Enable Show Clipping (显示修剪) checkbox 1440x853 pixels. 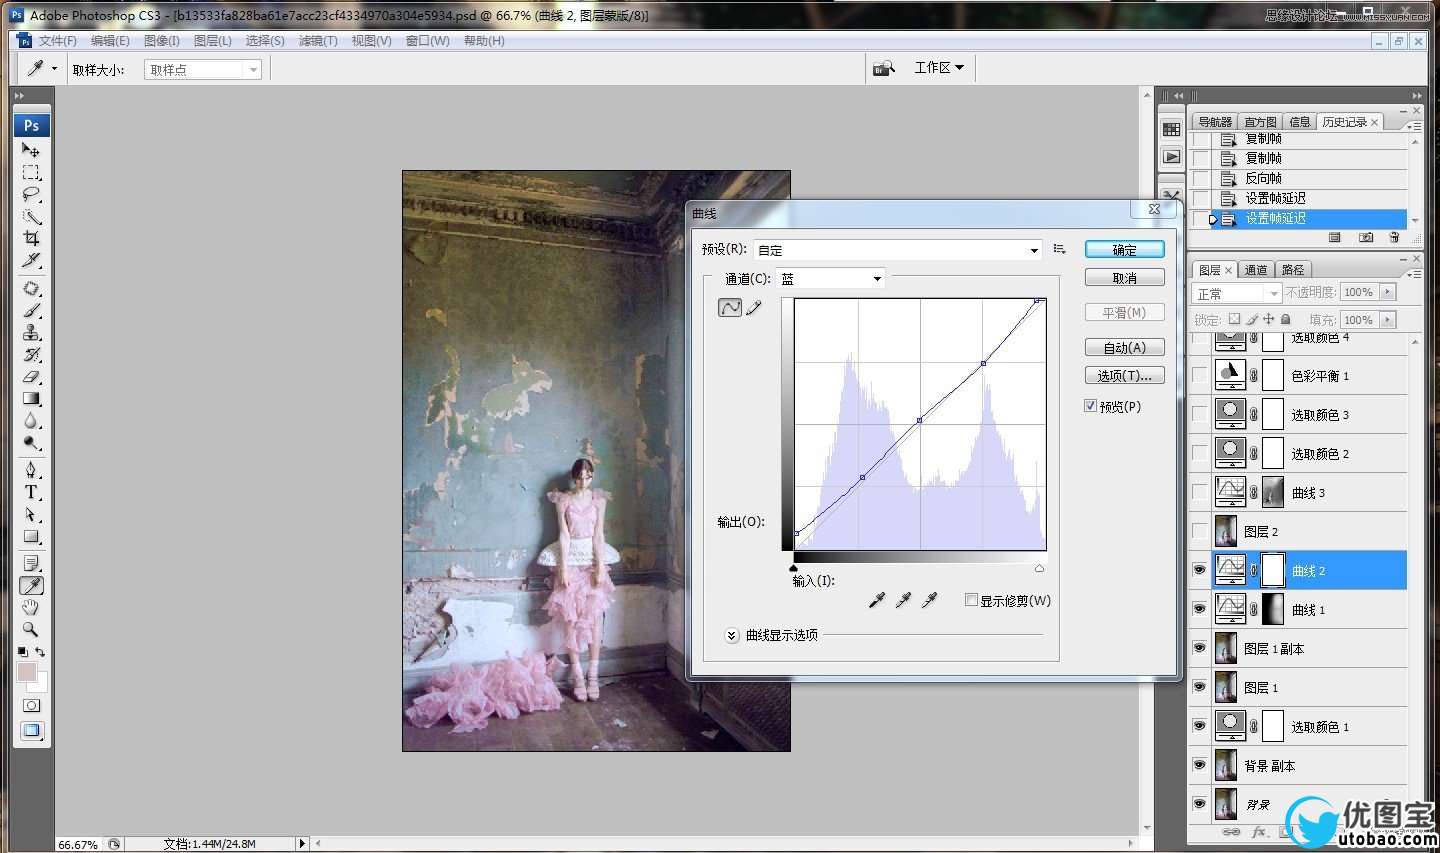coord(971,600)
